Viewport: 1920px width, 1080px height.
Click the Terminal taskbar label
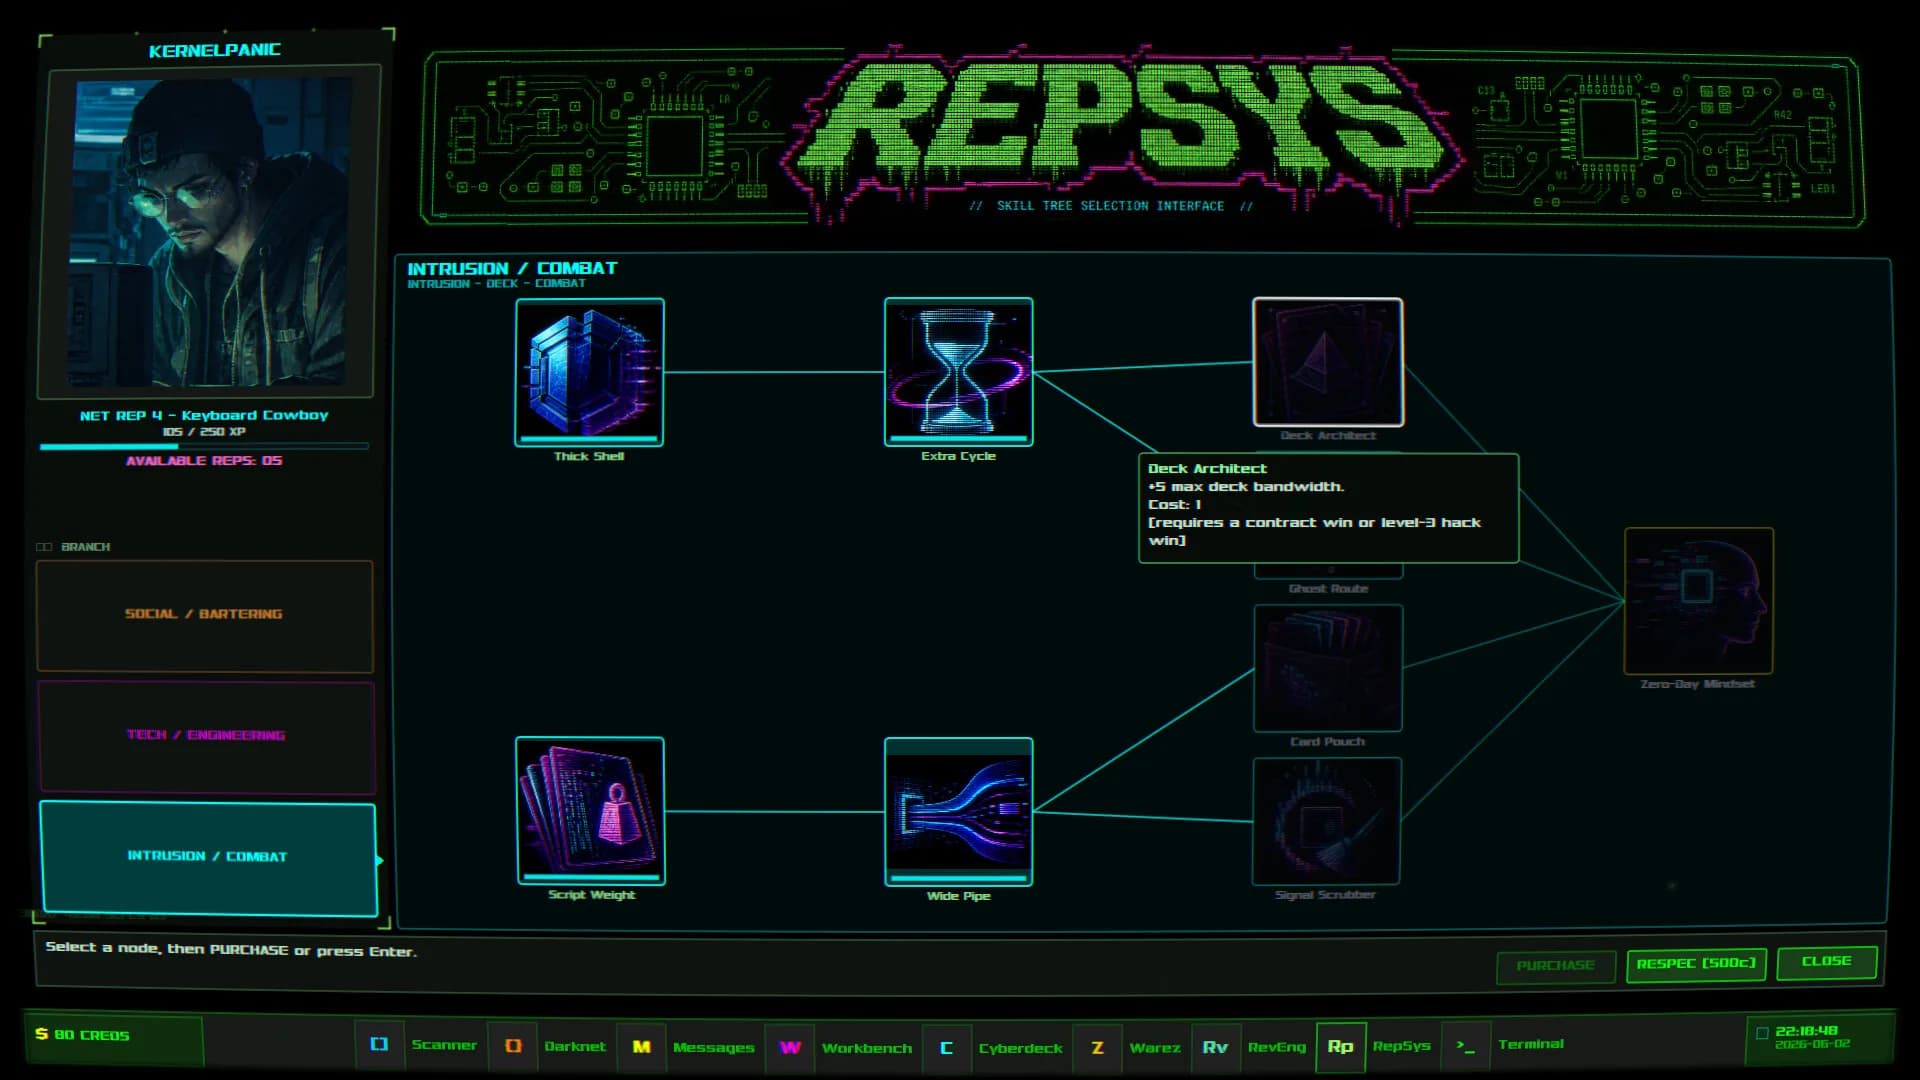pos(1531,1044)
